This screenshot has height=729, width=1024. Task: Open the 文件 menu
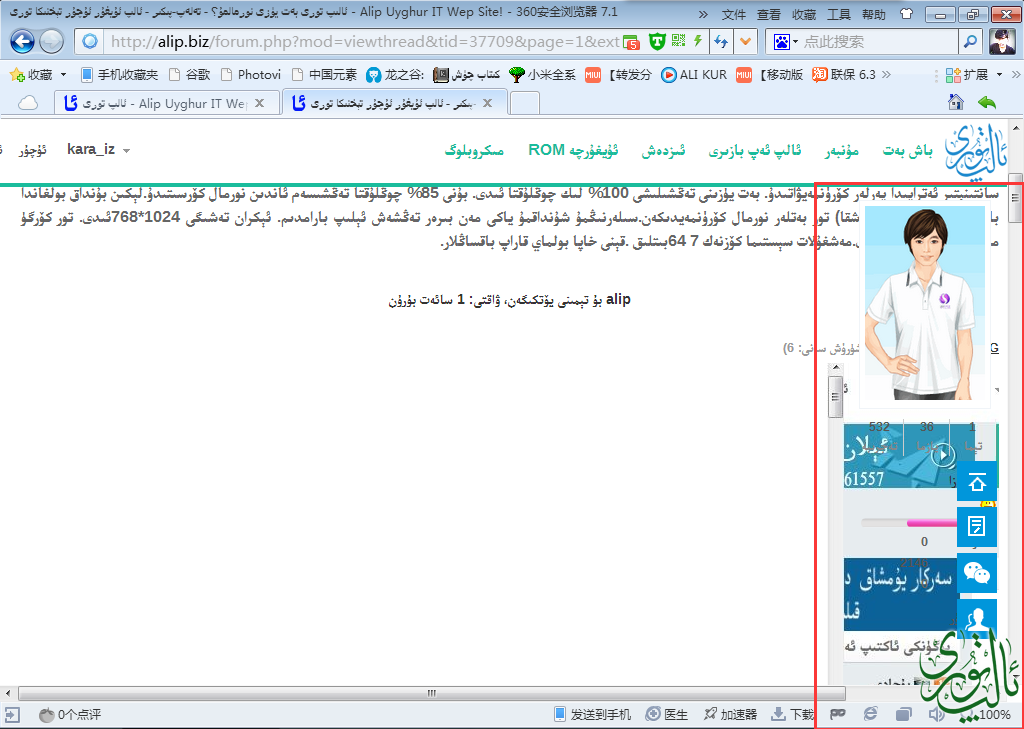point(733,14)
